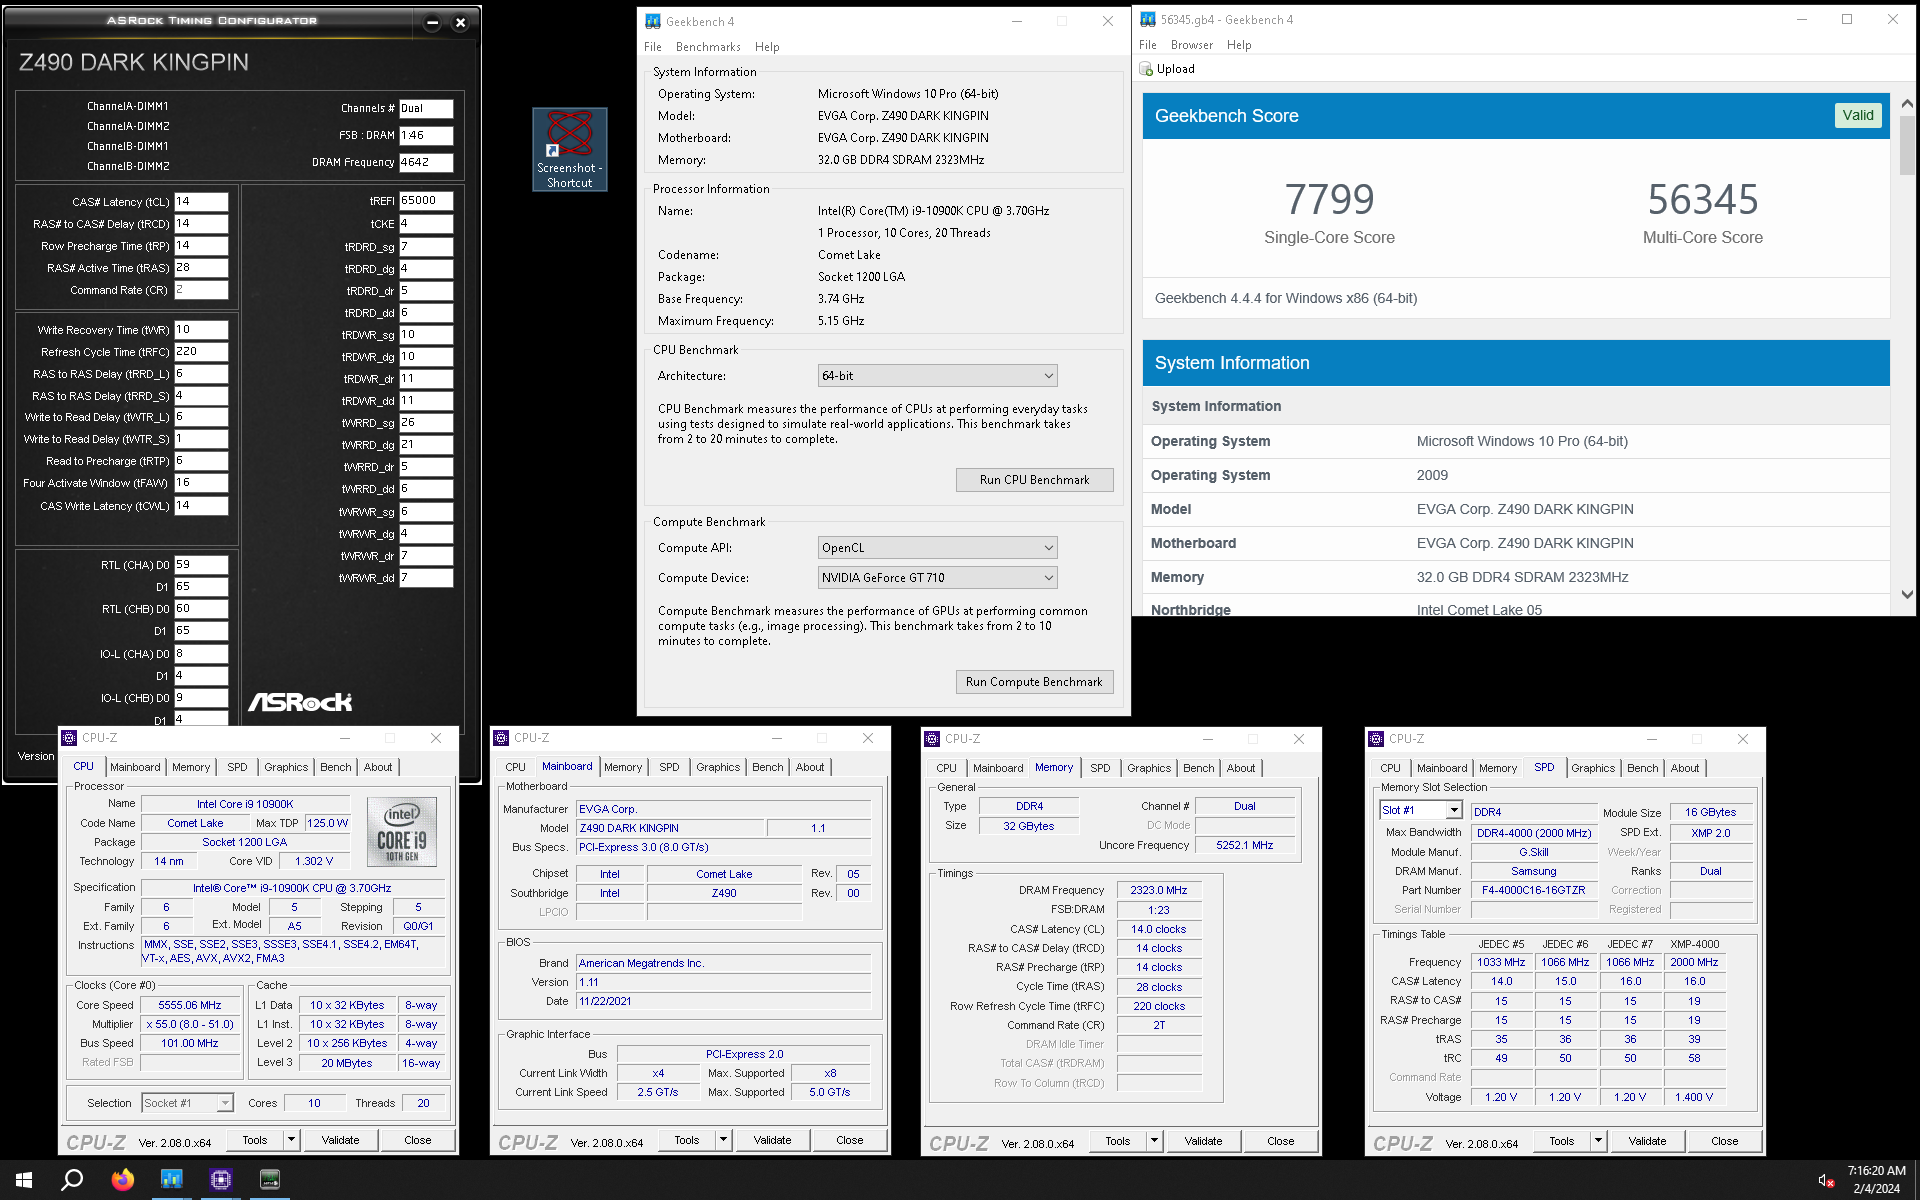The height and width of the screenshot is (1200, 1920).
Task: Open Compute API OpenCL dropdown
Action: coord(937,548)
